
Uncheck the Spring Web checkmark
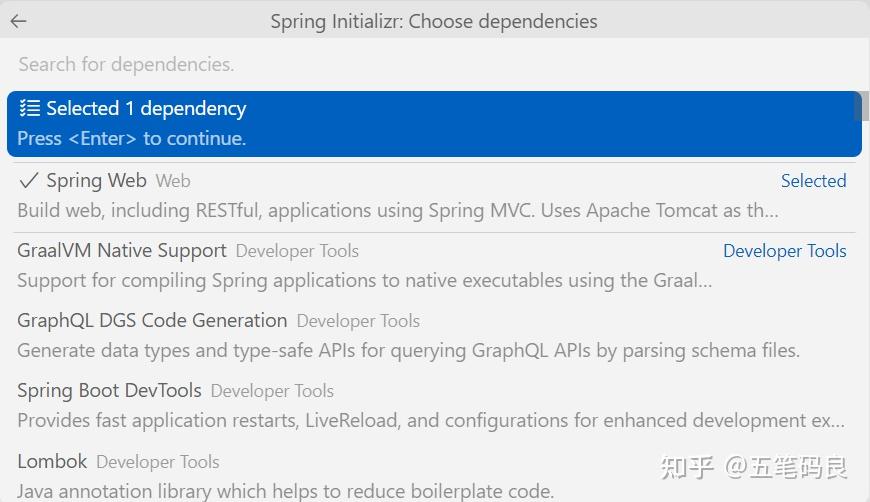pos(28,181)
